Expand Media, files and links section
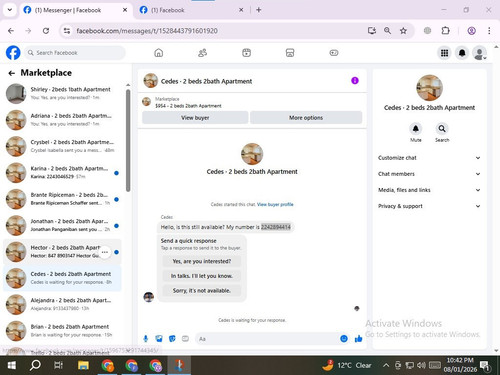 (x=429, y=190)
